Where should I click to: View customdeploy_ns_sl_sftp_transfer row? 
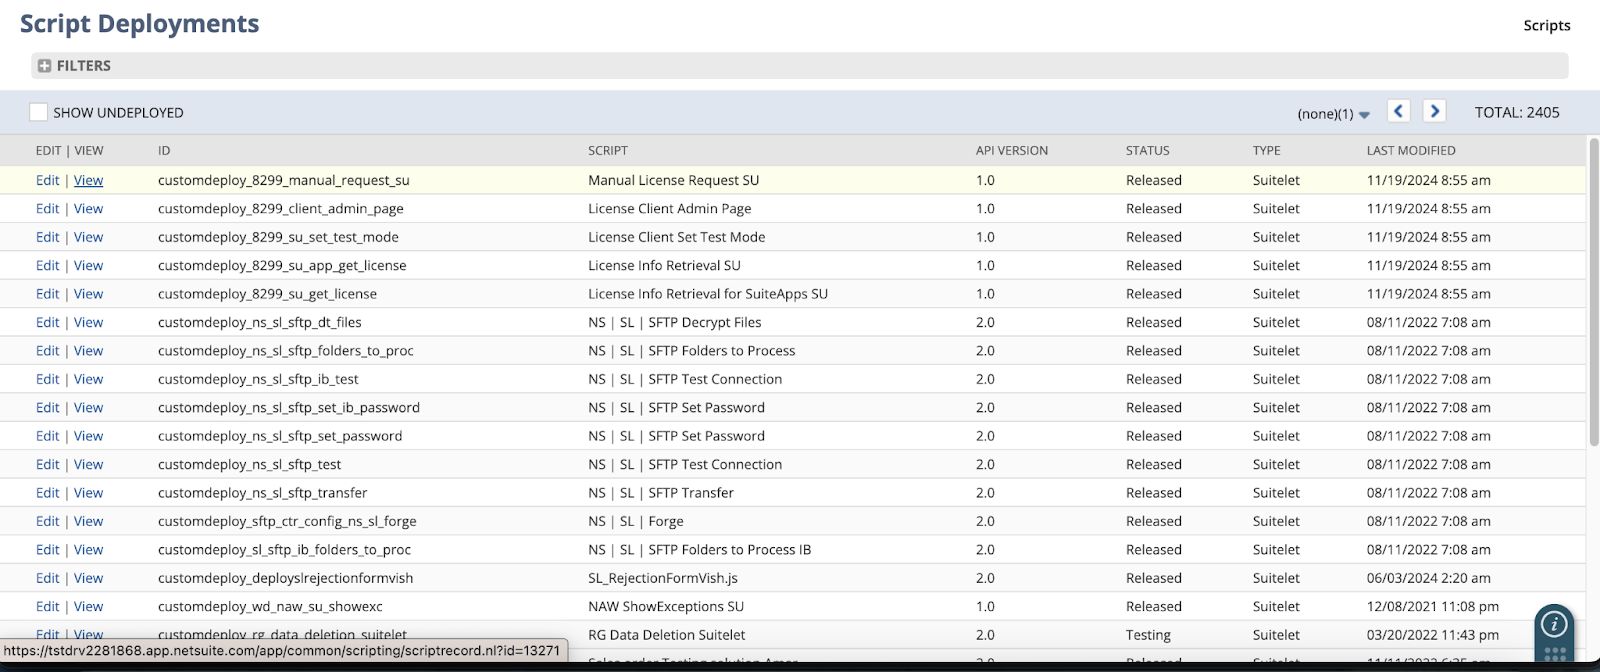pyautogui.click(x=88, y=493)
